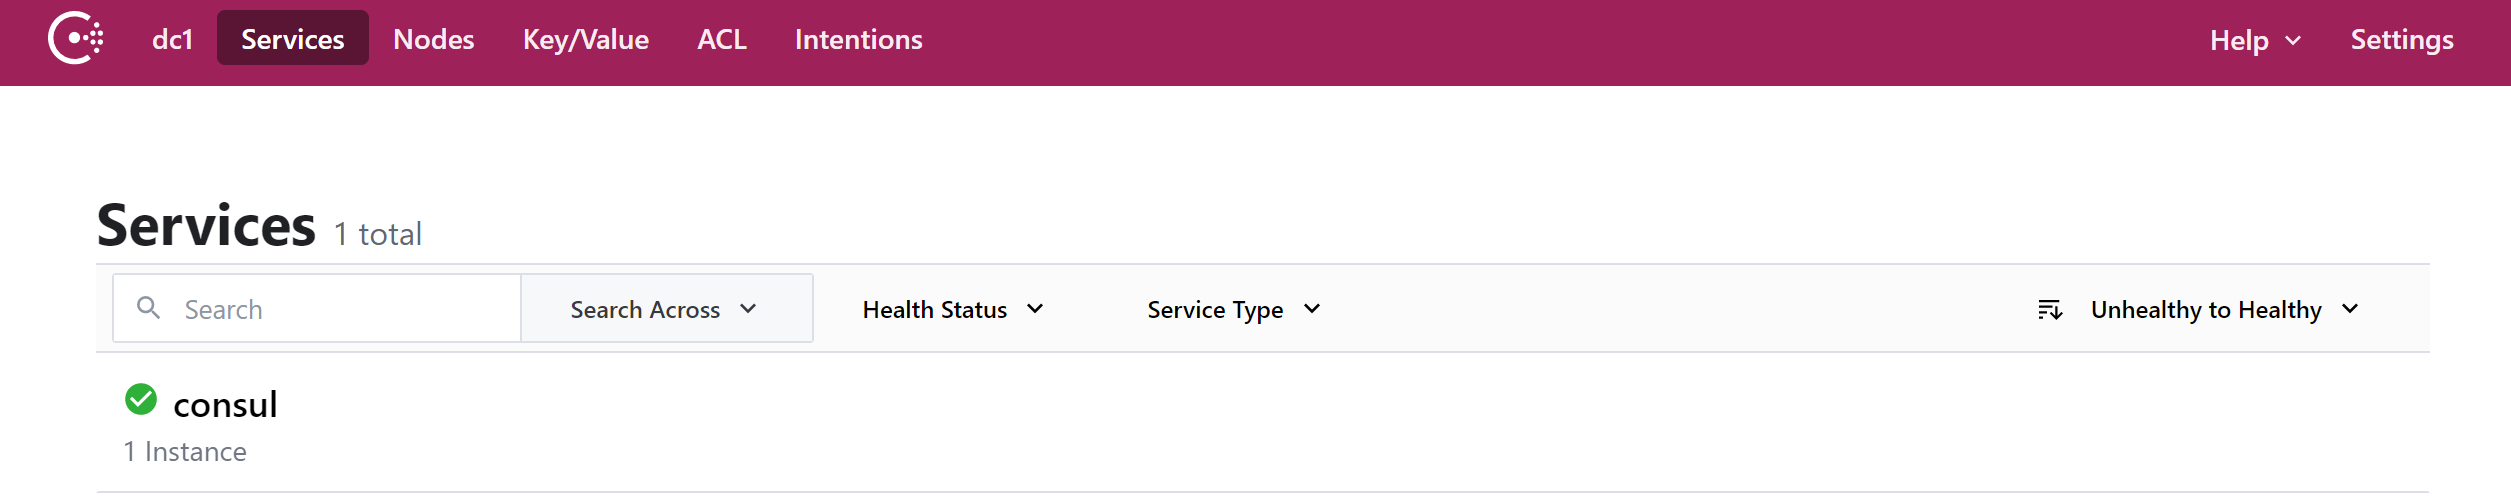Go to the Key/Value tab
Screen dimensions: 2511x500
(x=585, y=39)
